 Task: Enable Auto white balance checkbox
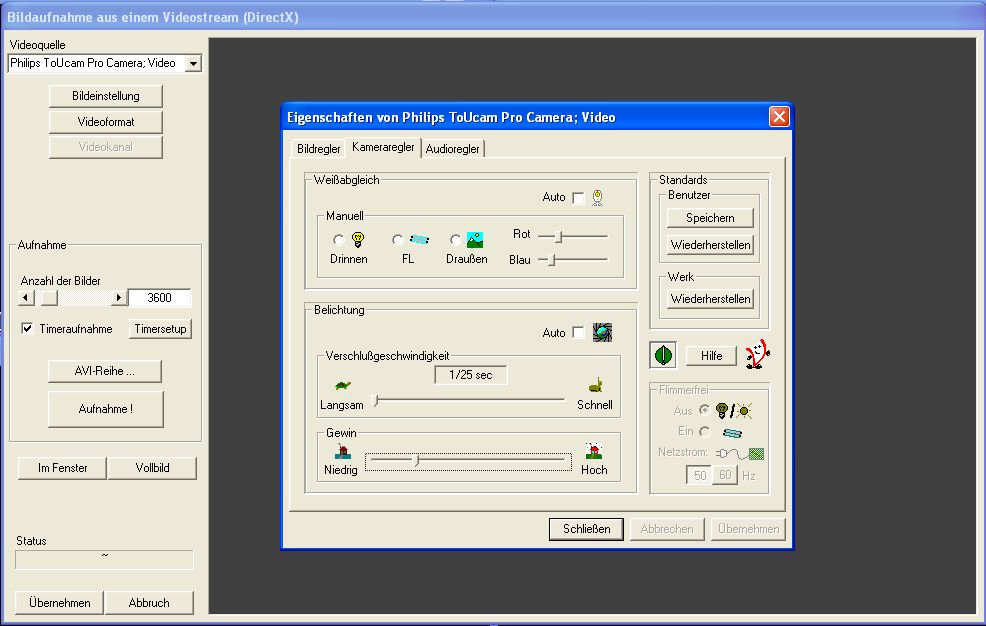click(x=578, y=198)
